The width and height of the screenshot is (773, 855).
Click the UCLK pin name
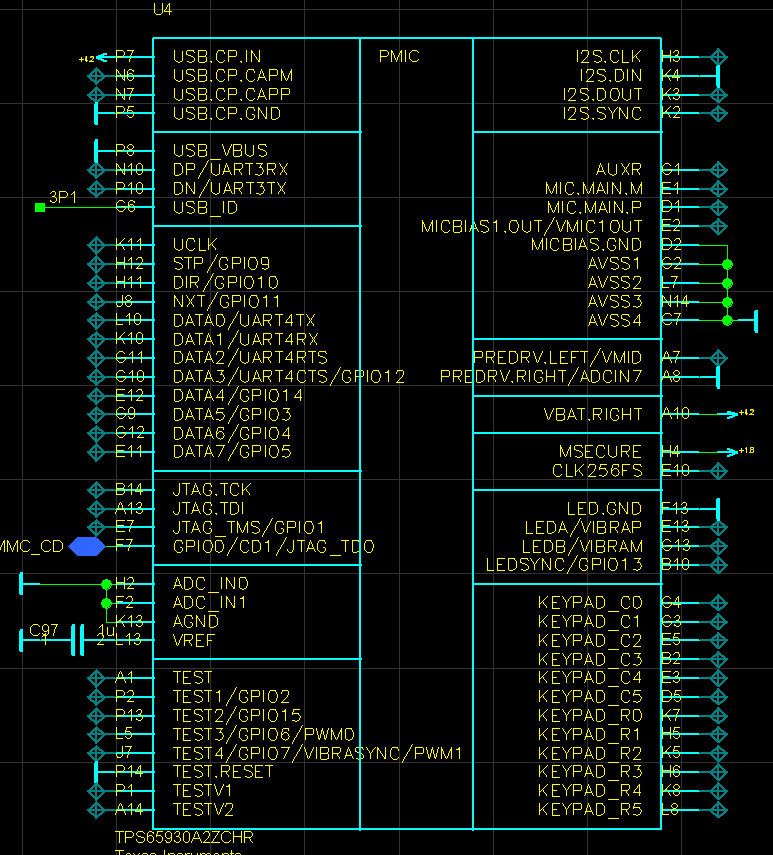195,245
